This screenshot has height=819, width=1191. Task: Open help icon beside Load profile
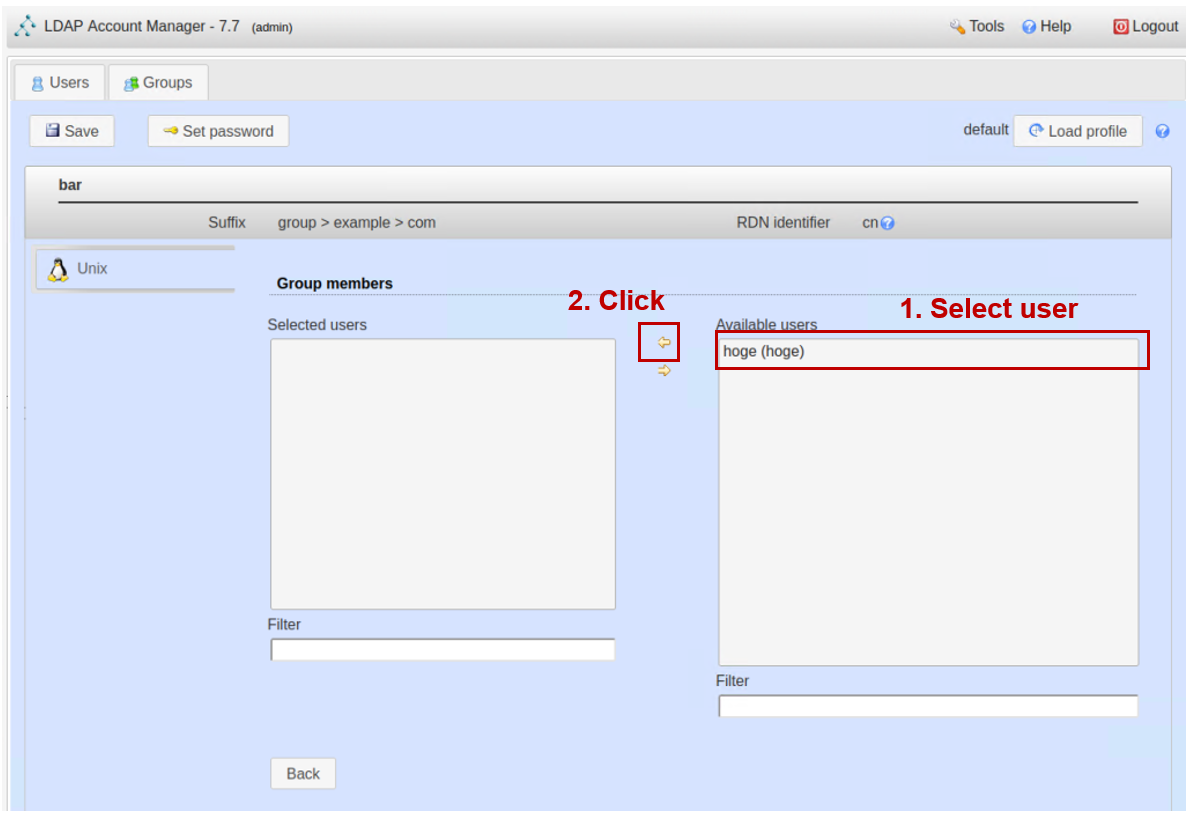tap(1162, 131)
